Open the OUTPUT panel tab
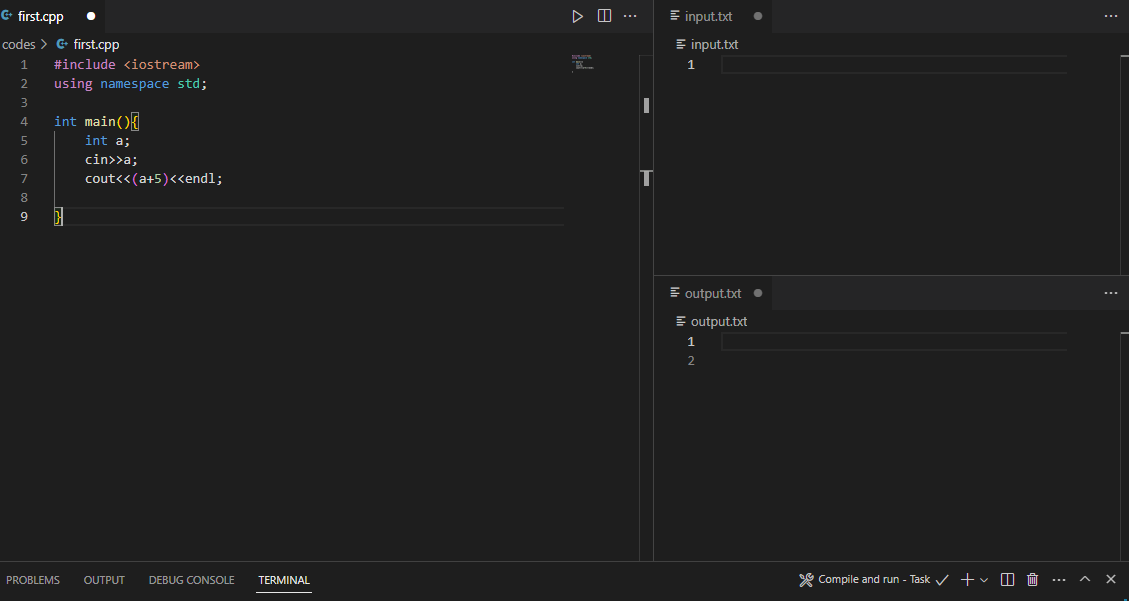Screen dimensions: 1129x601 [x=104, y=580]
